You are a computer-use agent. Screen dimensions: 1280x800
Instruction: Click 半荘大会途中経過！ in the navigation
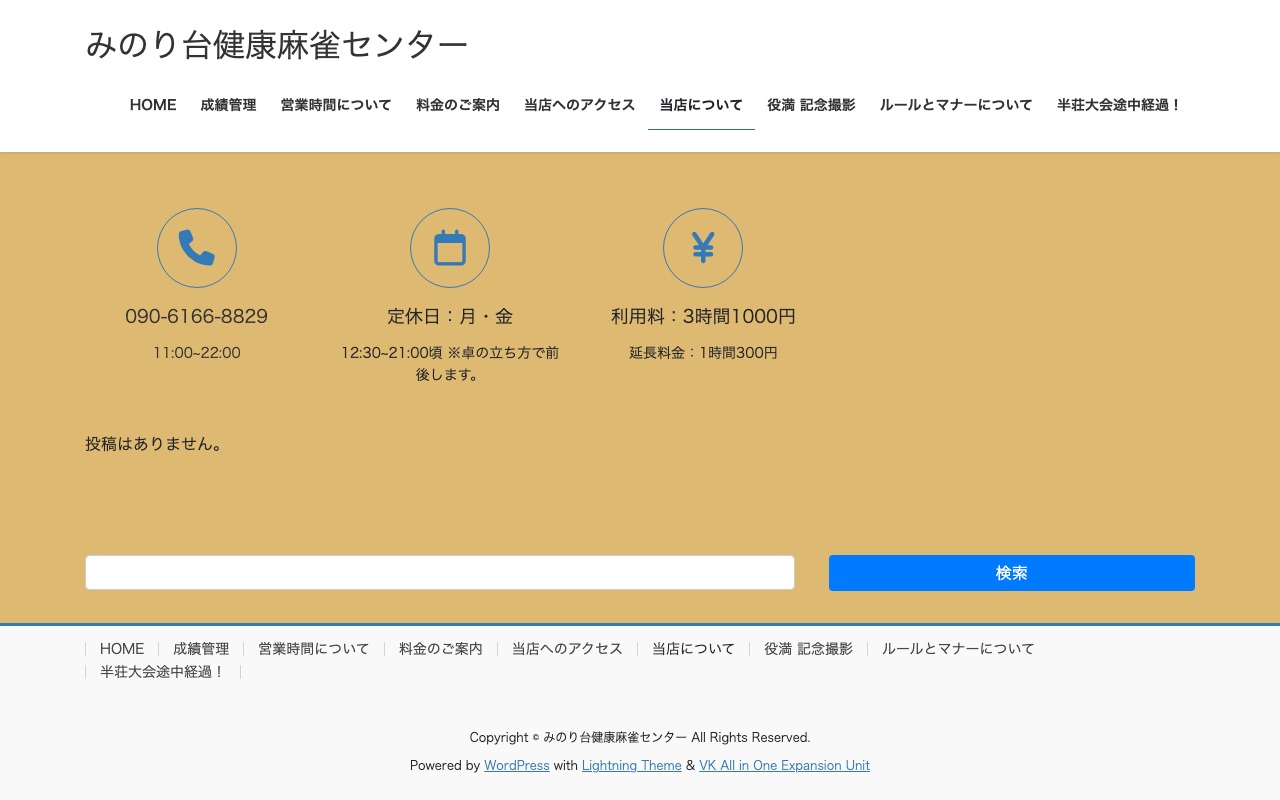[1119, 104]
